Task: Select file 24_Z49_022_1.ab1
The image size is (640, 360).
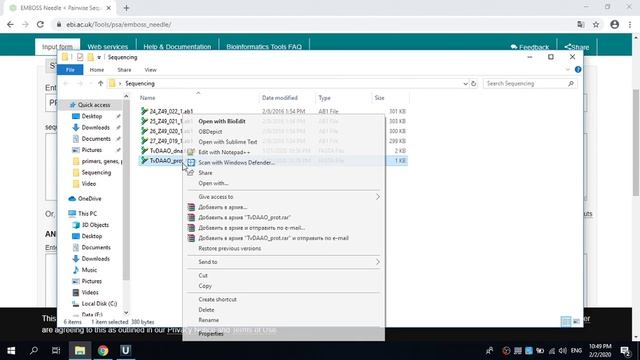Action: coord(171,111)
